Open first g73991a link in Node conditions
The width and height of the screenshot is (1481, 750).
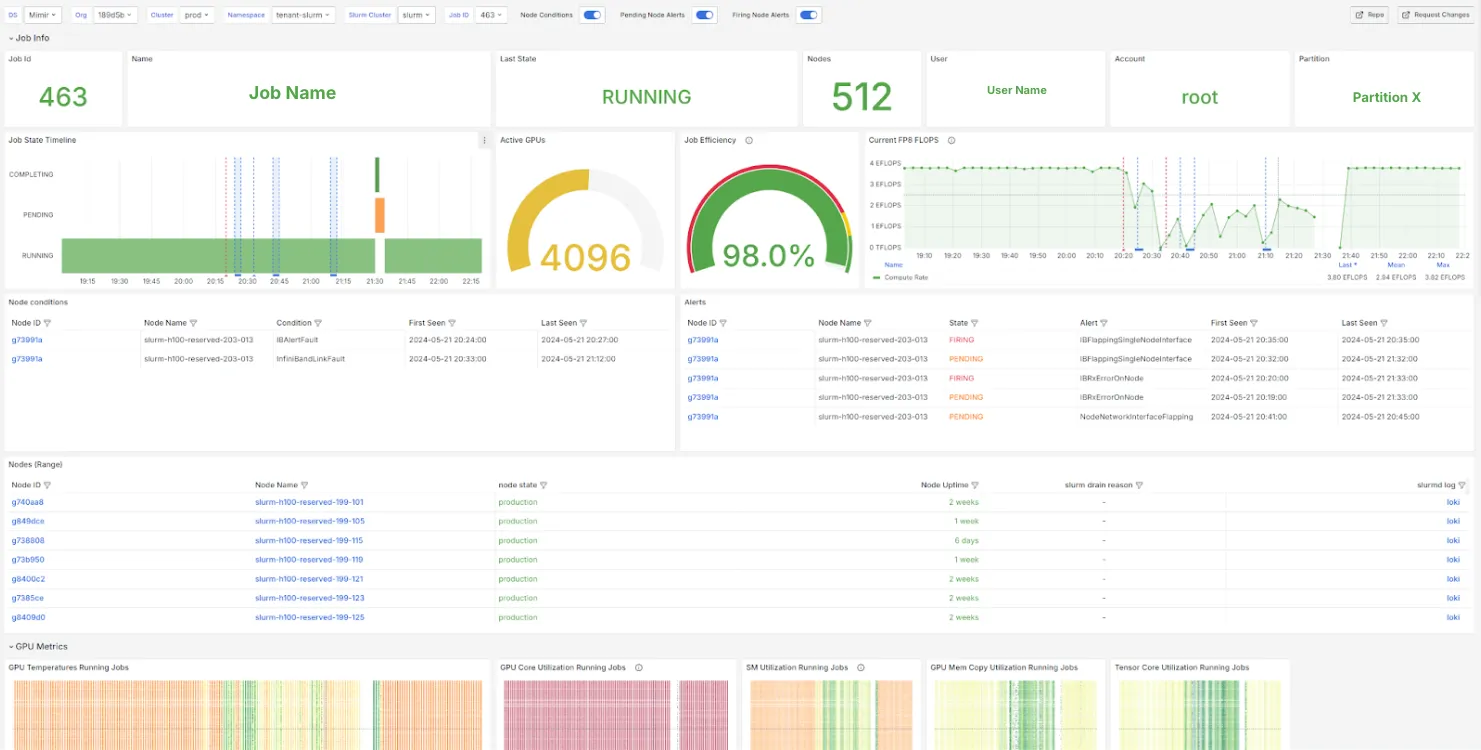pos(27,340)
